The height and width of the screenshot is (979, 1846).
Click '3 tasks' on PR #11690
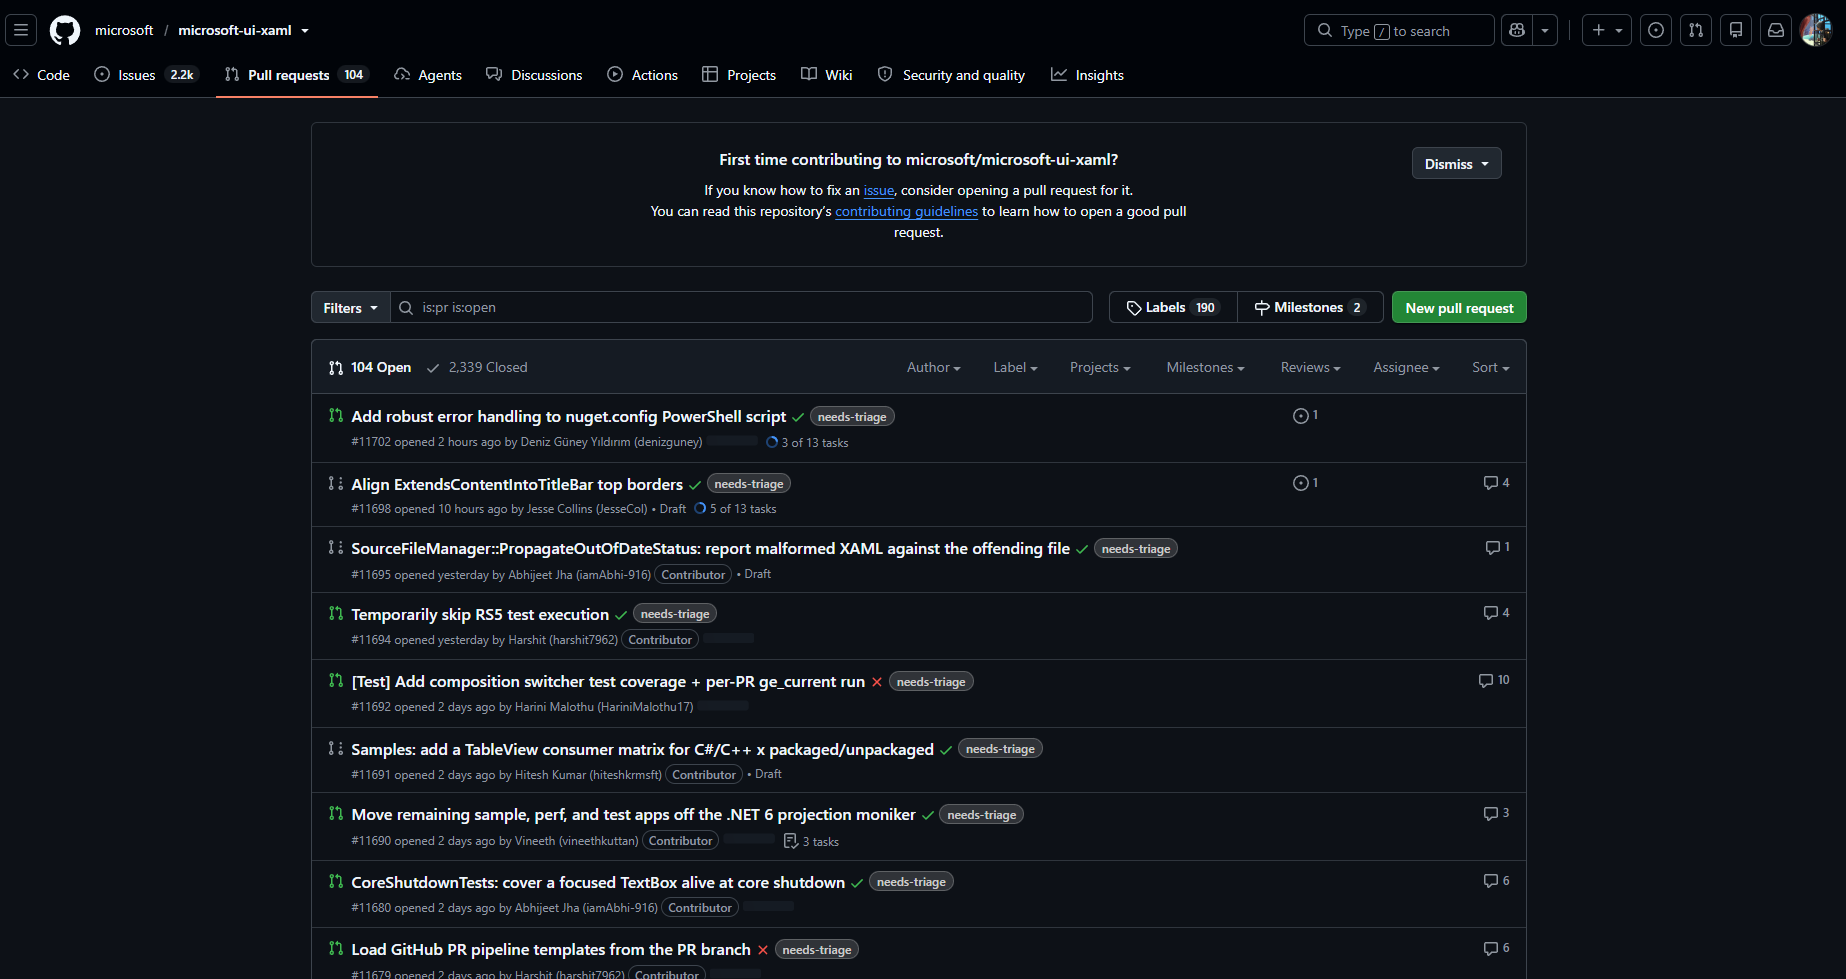point(811,842)
